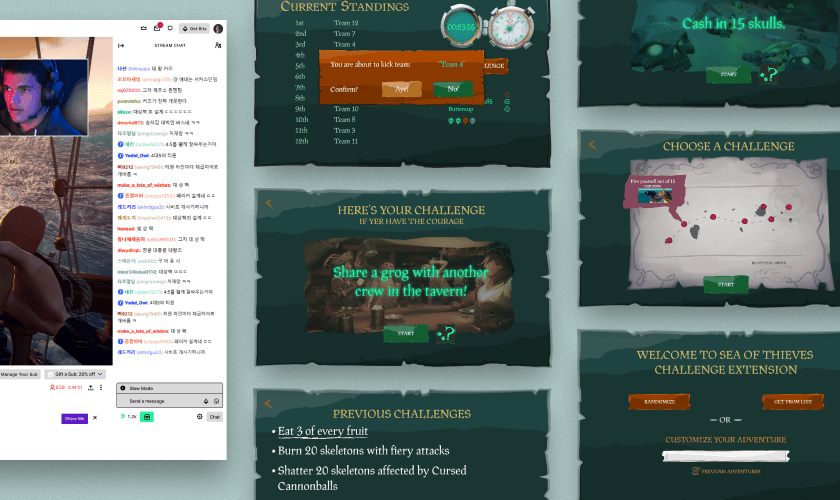
Task: Go back from Here's Your Challenge panel
Action: coord(269,204)
